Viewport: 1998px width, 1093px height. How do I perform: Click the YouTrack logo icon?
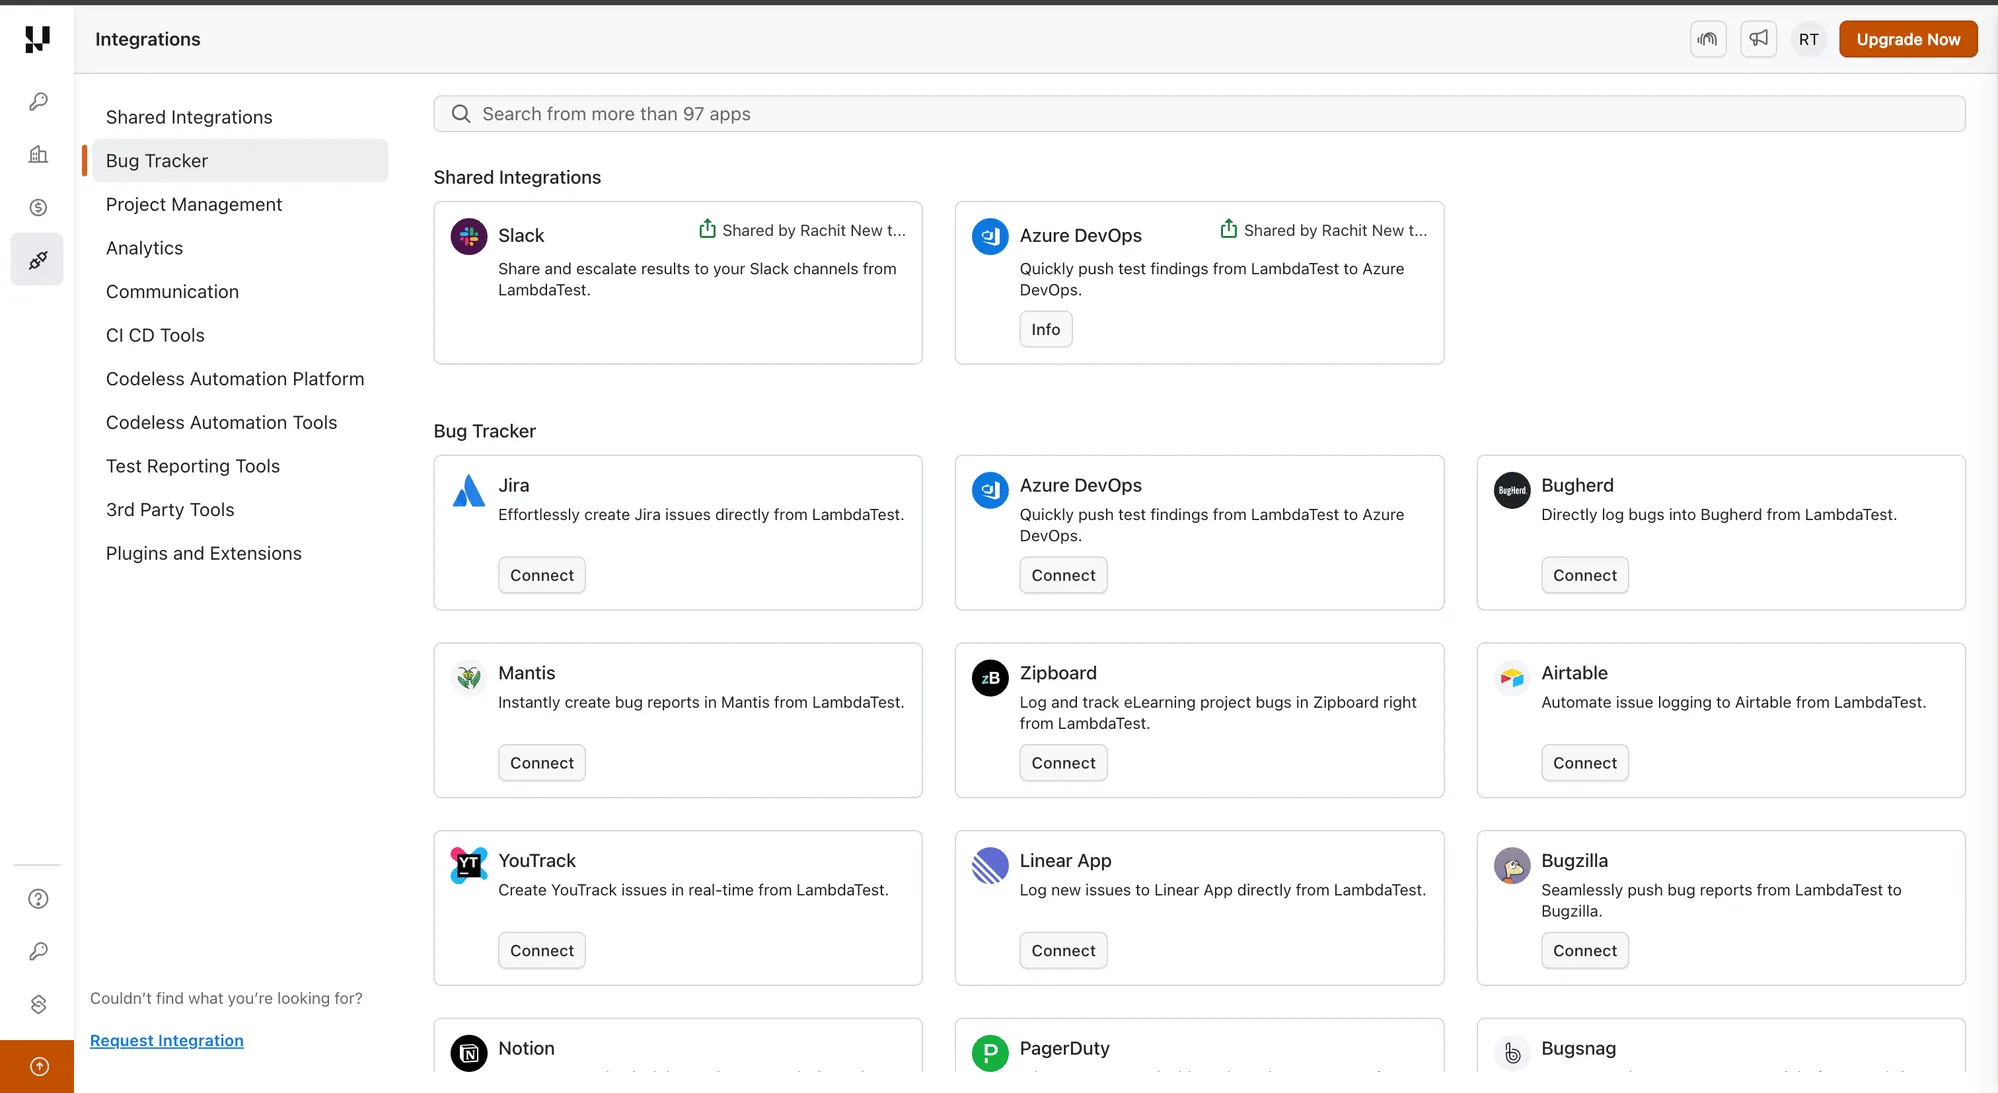(469, 865)
